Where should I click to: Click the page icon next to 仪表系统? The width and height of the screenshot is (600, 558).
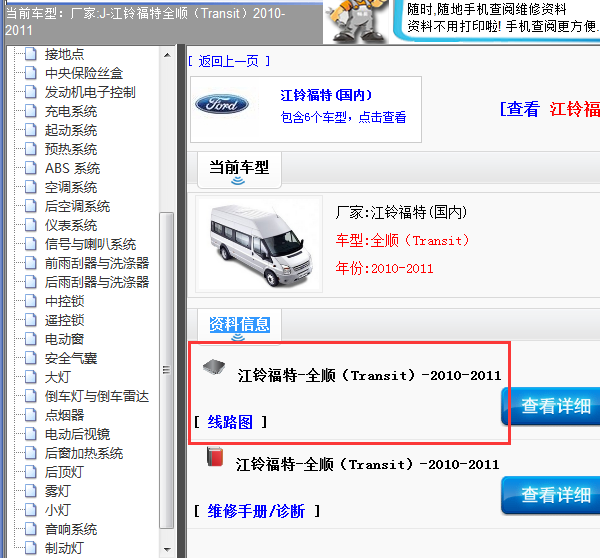31,225
